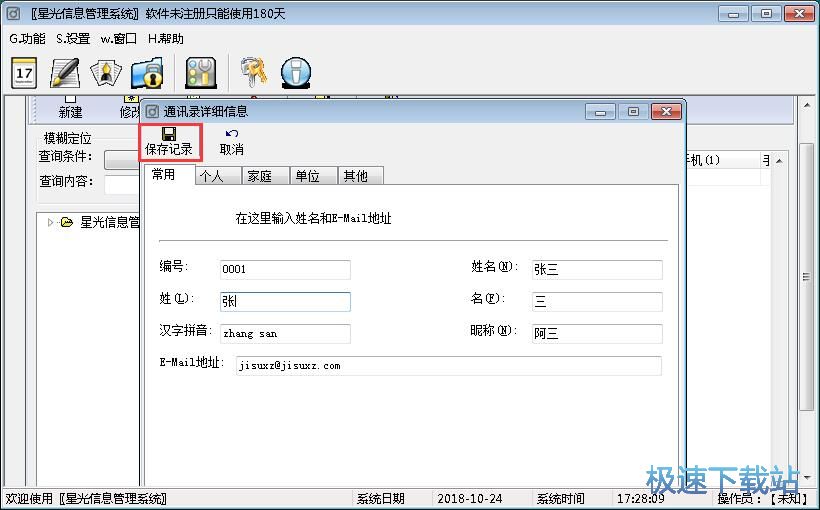
Task: Click the 编号 field containing 0001
Action: (285, 269)
